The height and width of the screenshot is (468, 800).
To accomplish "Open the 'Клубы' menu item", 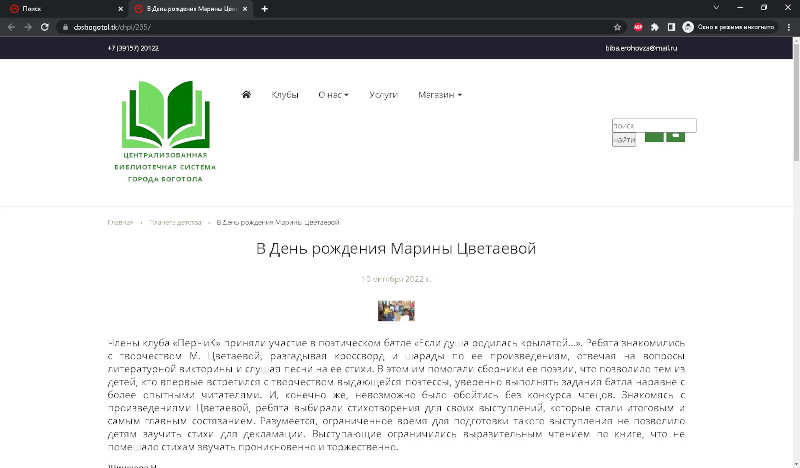I will 285,95.
